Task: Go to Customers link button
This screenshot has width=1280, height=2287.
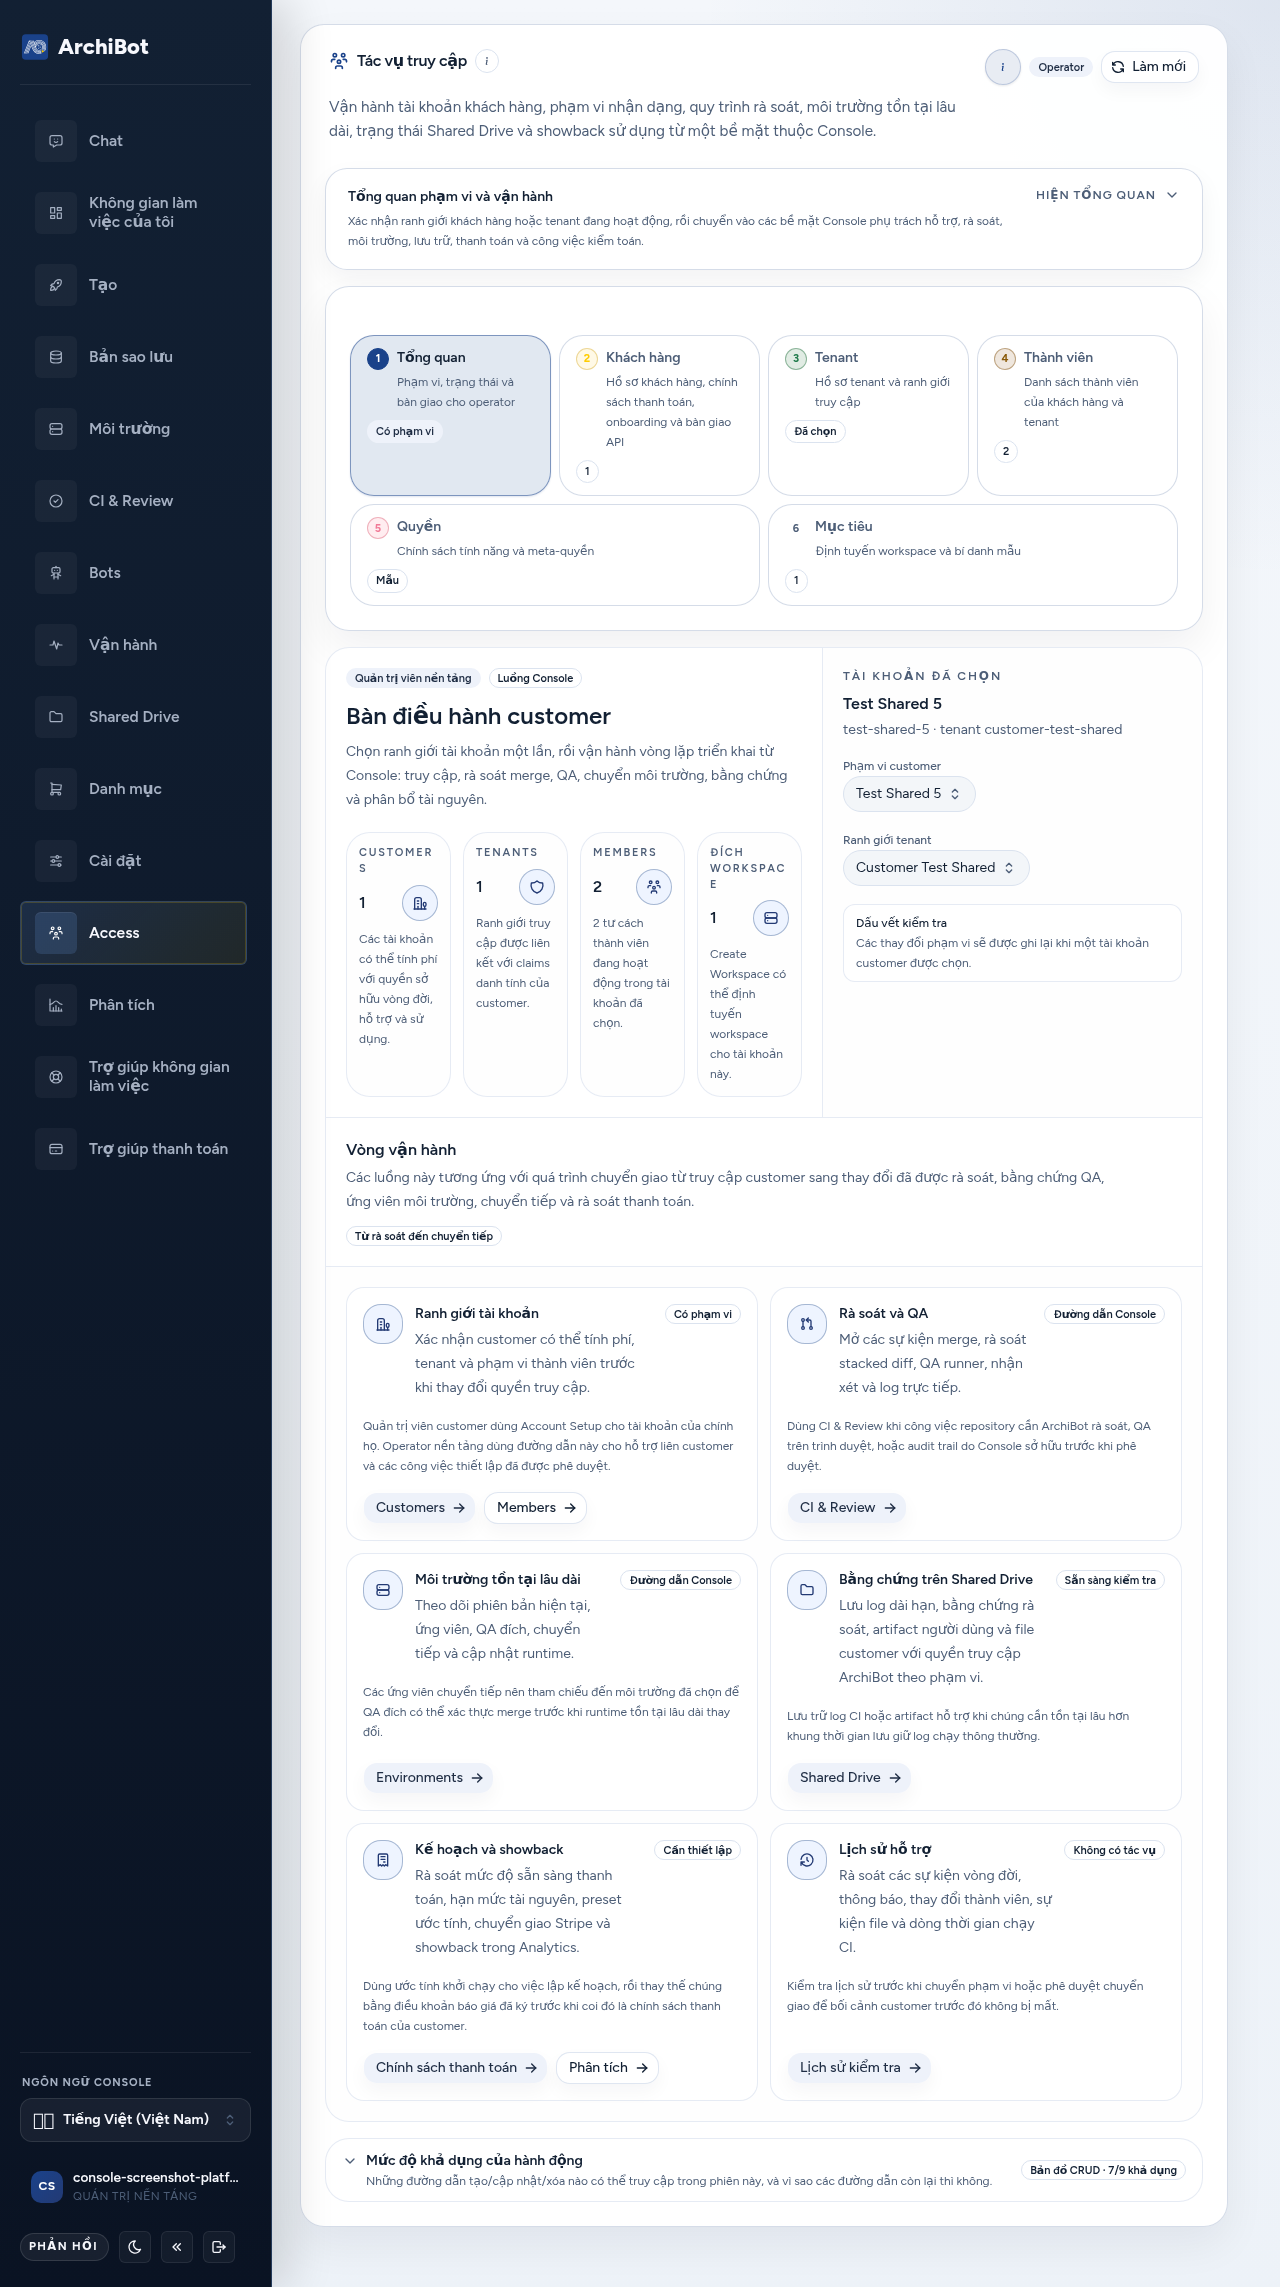Action: tap(420, 1508)
